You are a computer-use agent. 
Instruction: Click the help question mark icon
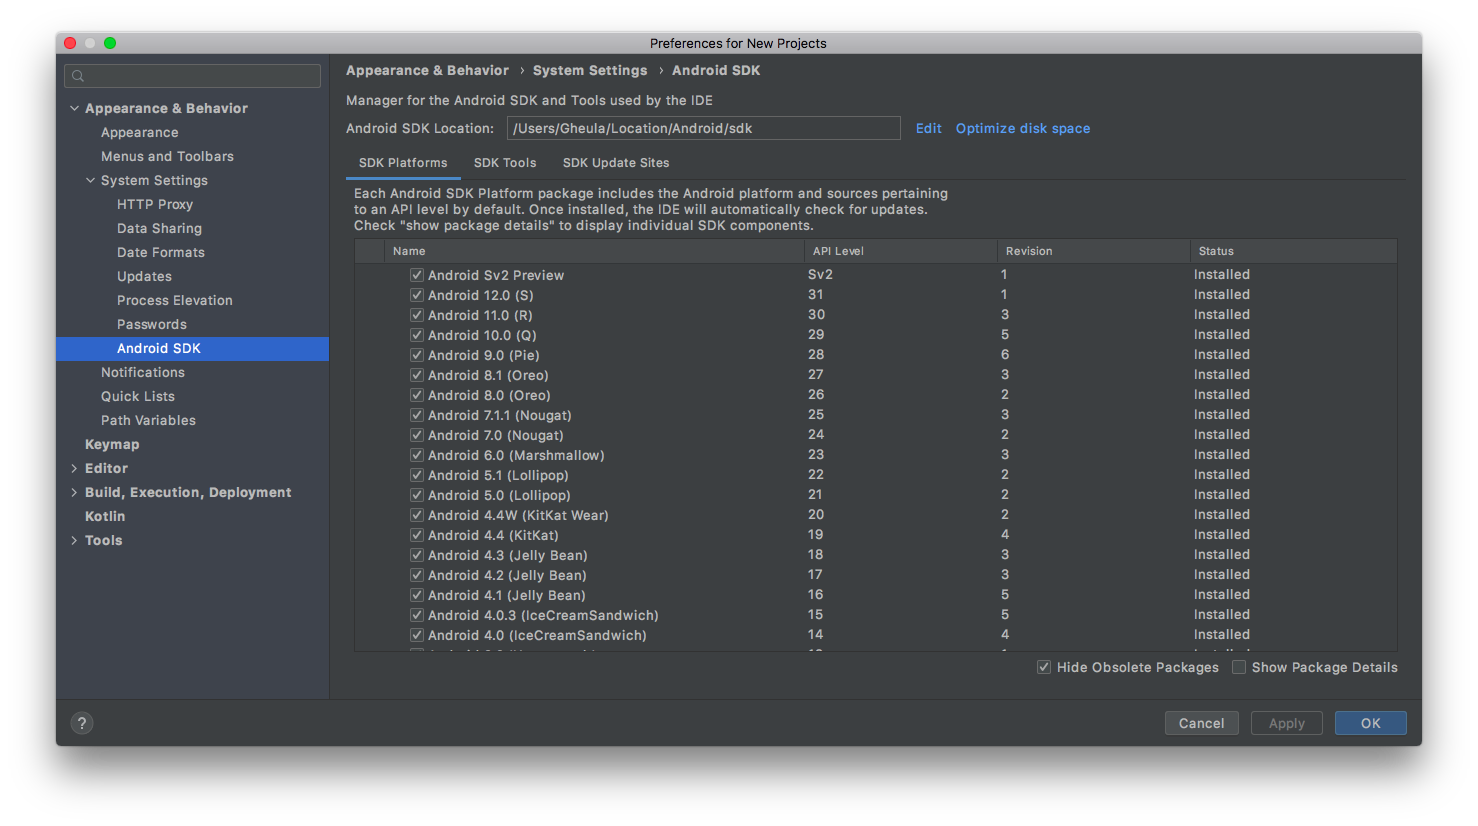(82, 723)
